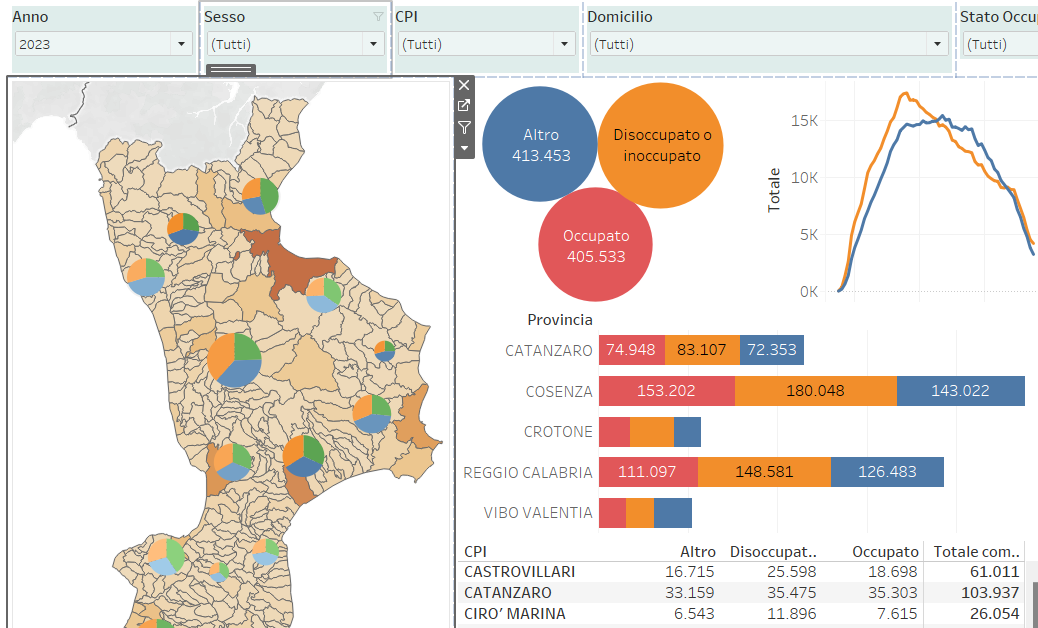Use map as filter funnel icon
Viewport: 1038px width, 628px height.
coord(463,127)
